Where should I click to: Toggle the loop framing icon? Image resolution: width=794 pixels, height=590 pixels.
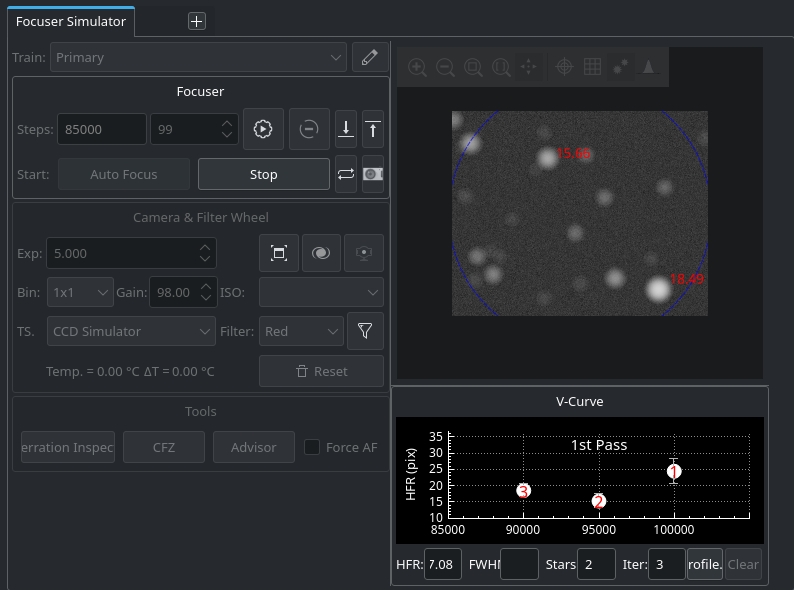tap(346, 174)
